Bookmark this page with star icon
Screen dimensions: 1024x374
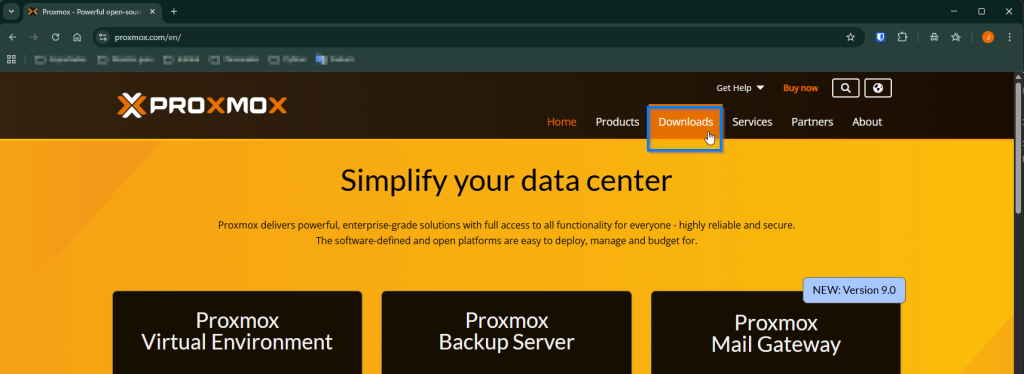[850, 37]
